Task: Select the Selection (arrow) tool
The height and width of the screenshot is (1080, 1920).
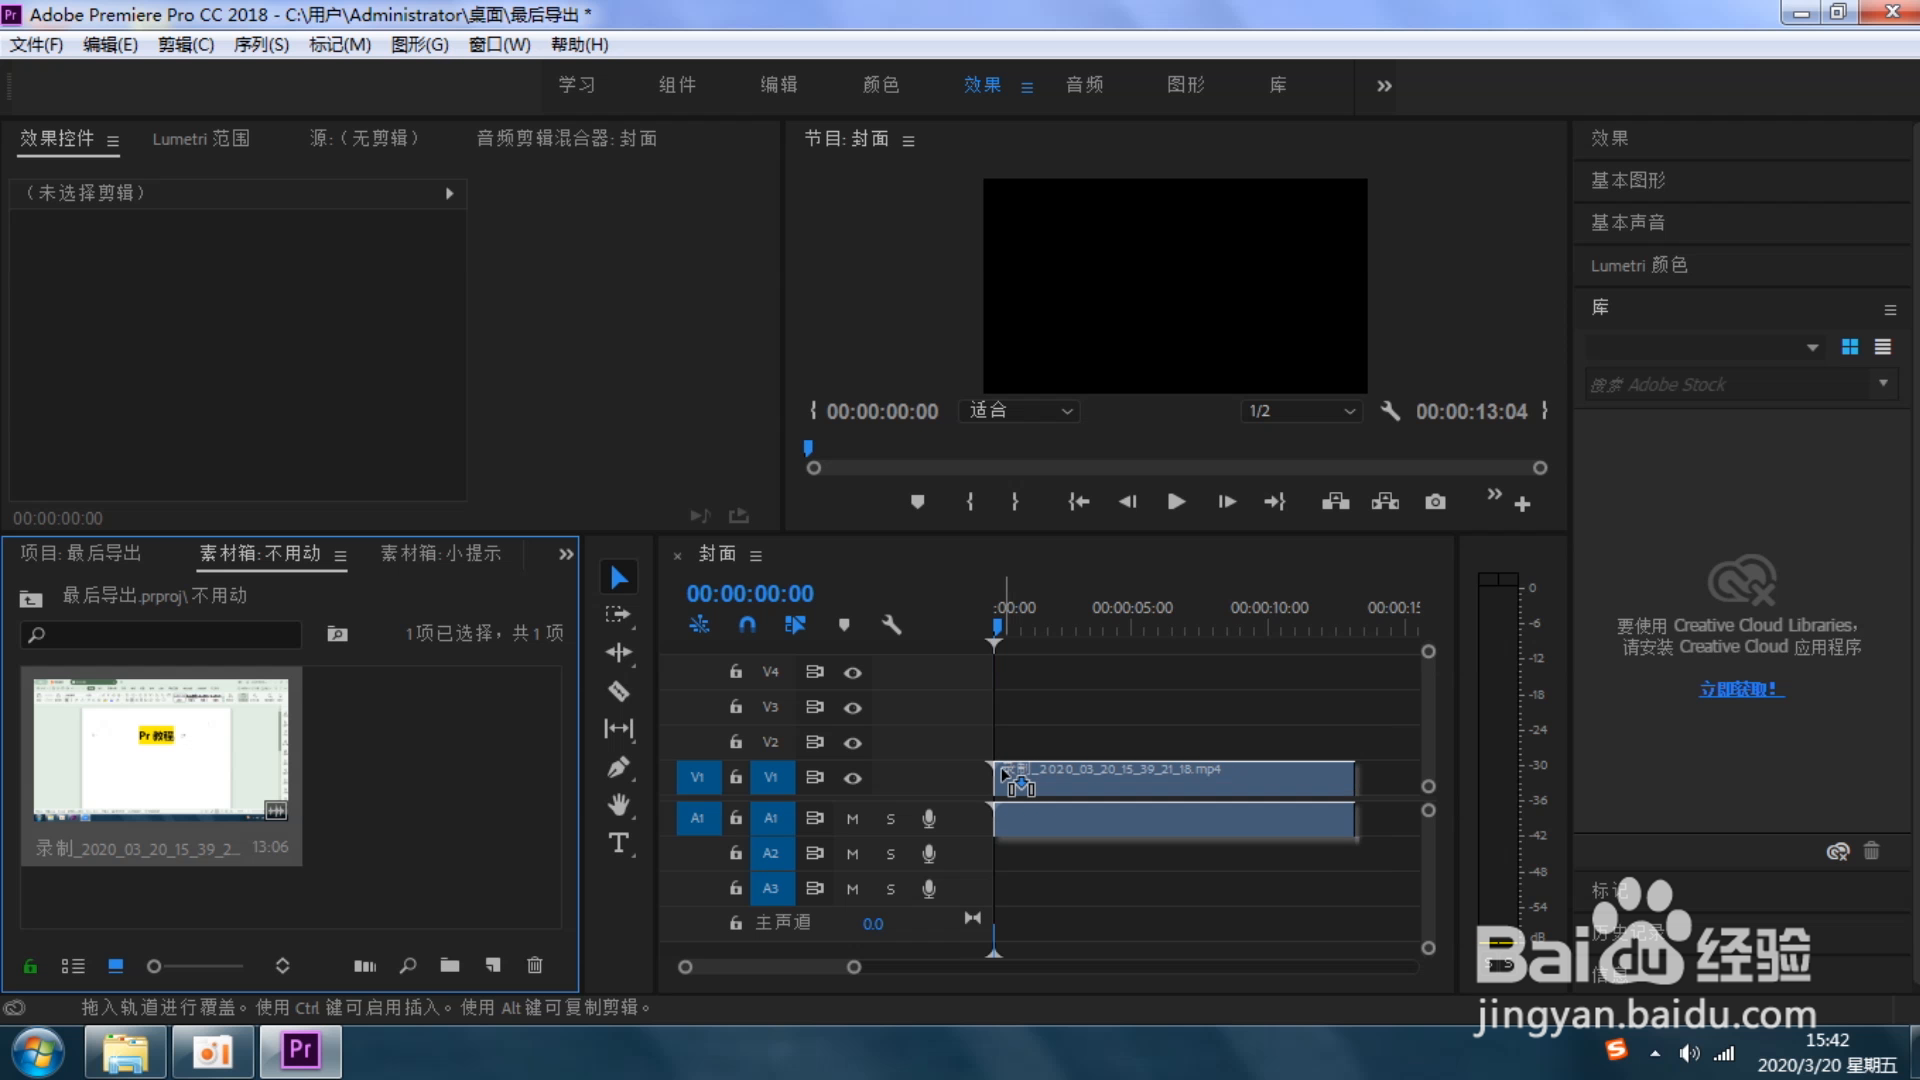Action: (619, 577)
